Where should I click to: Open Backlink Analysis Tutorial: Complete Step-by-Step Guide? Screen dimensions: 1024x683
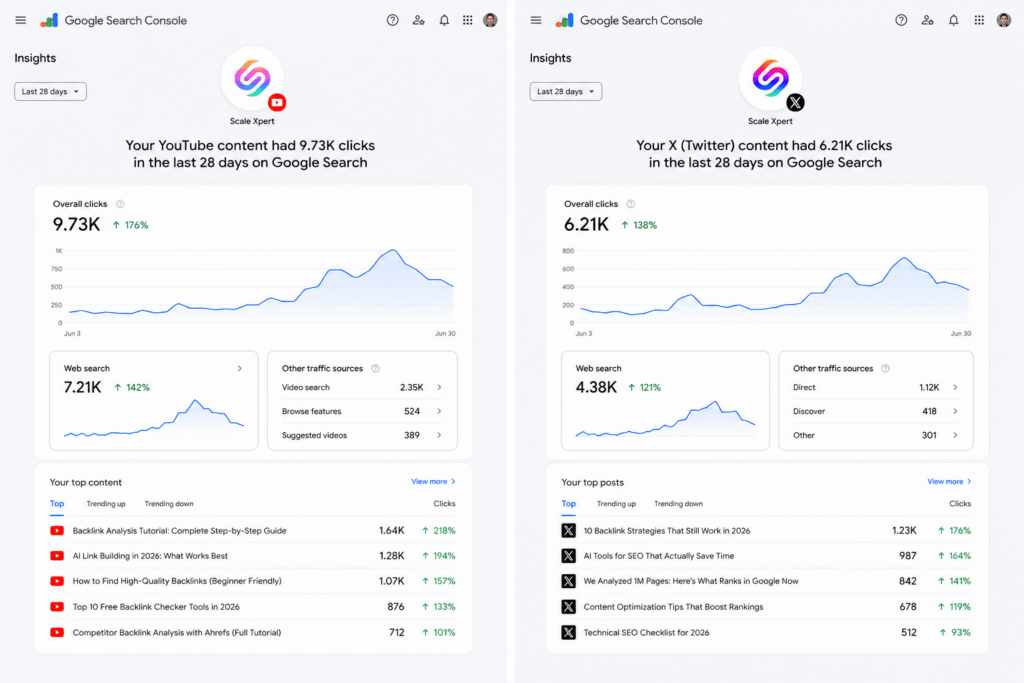(180, 531)
